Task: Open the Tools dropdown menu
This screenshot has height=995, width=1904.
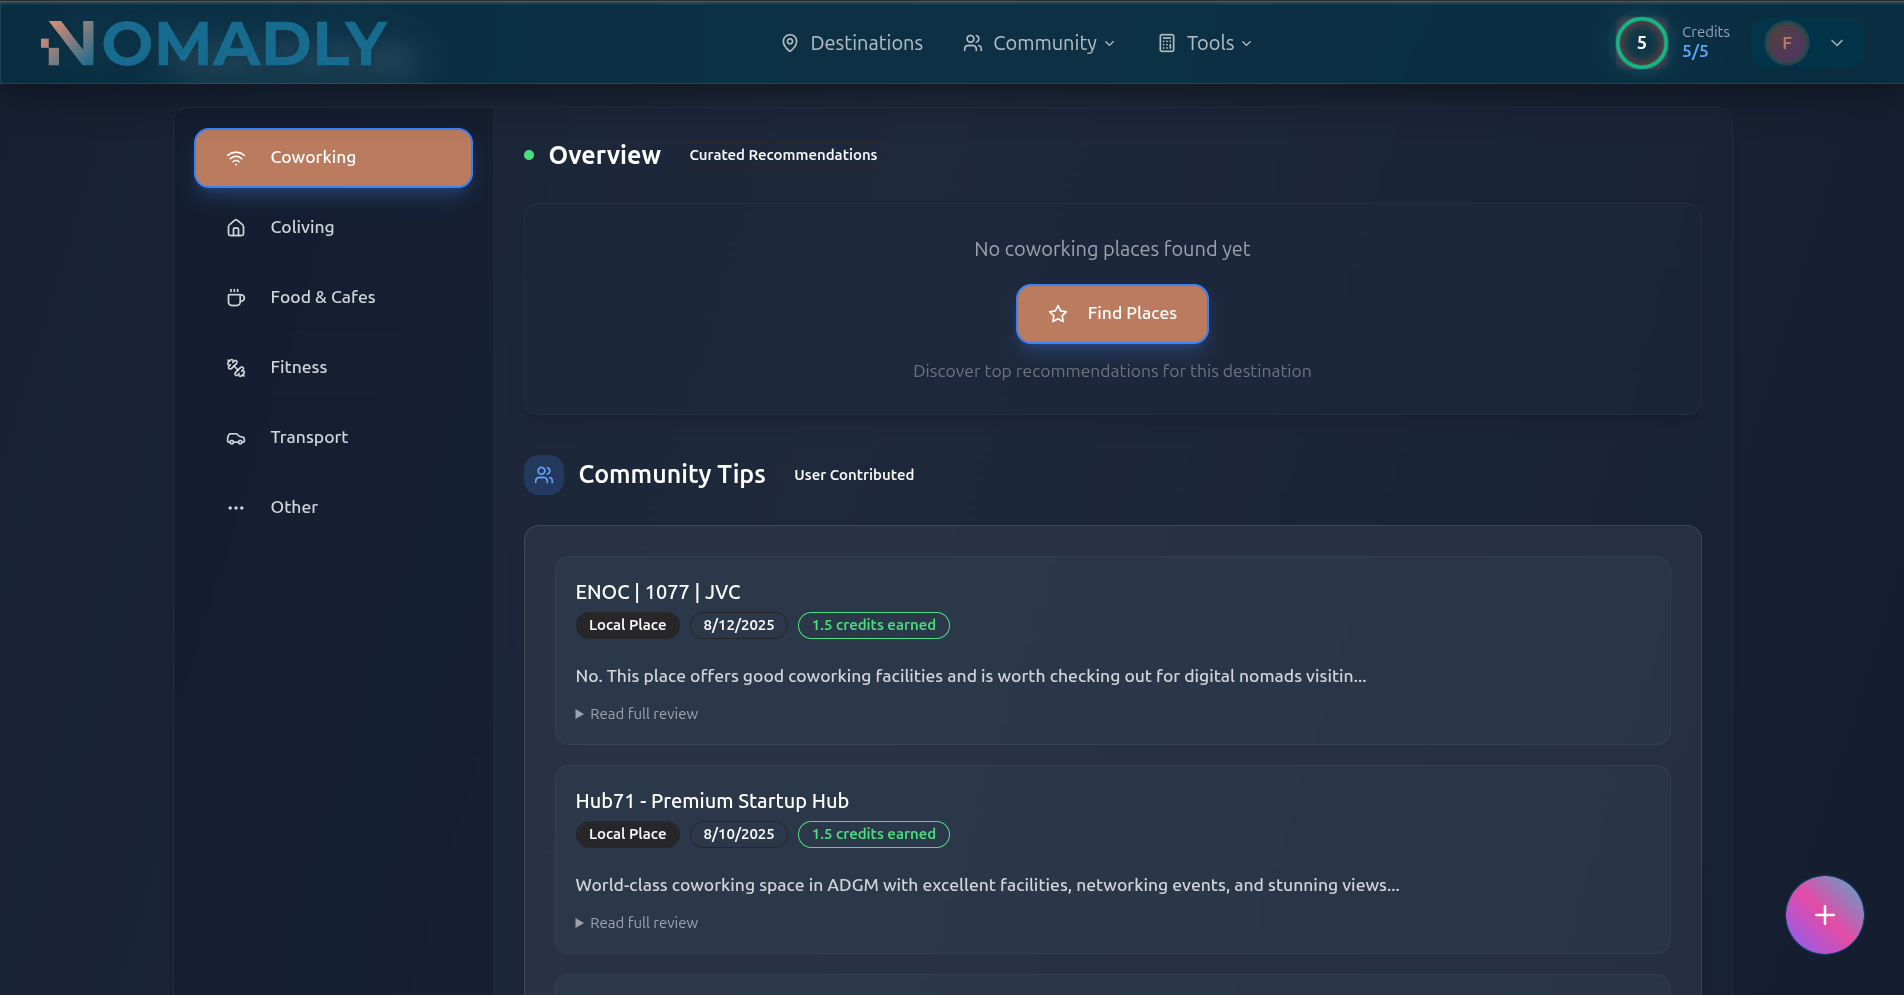Action: pos(1204,43)
